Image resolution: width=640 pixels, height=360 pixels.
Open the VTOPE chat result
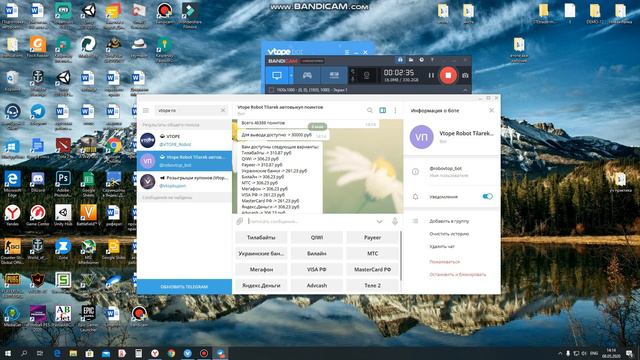point(184,140)
